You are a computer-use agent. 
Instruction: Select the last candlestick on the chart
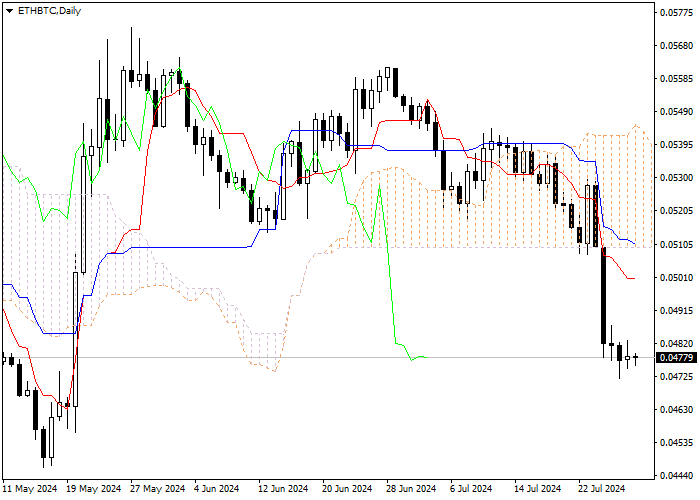[x=635, y=357]
